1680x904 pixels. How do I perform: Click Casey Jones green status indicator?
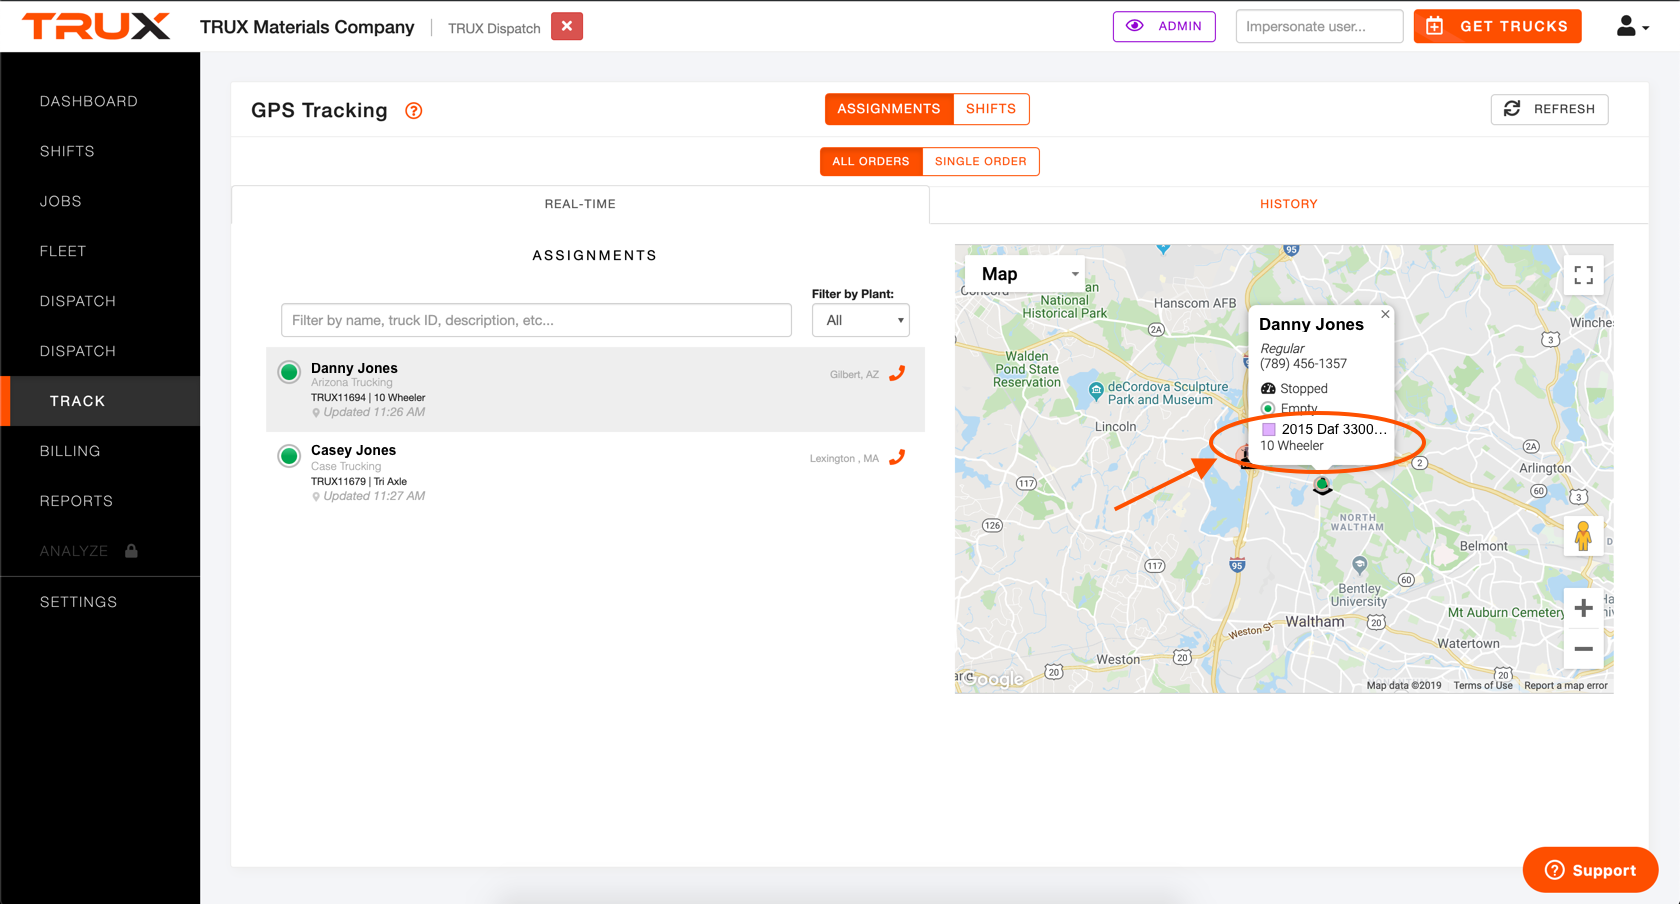[289, 456]
